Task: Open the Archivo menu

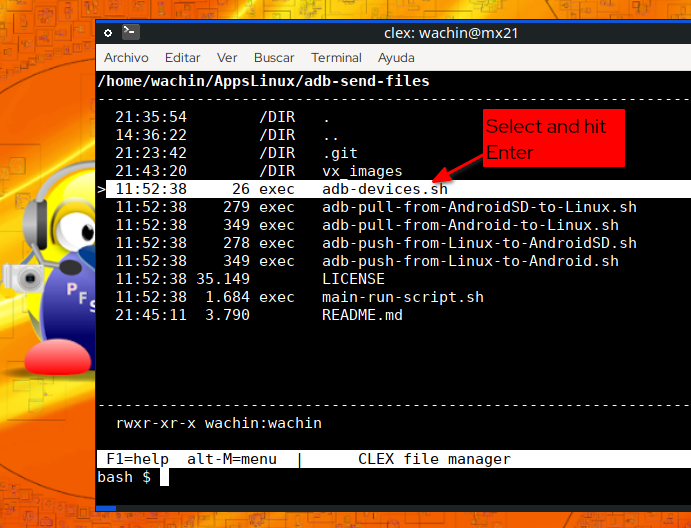Action: tap(126, 58)
